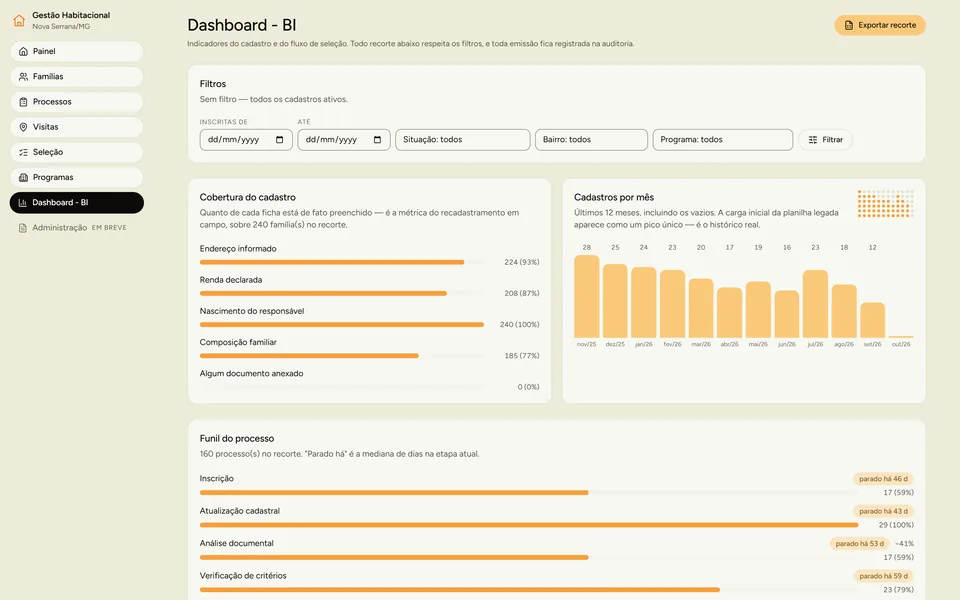Click the "208 (87%)" value
The height and width of the screenshot is (600, 960).
tap(522, 293)
